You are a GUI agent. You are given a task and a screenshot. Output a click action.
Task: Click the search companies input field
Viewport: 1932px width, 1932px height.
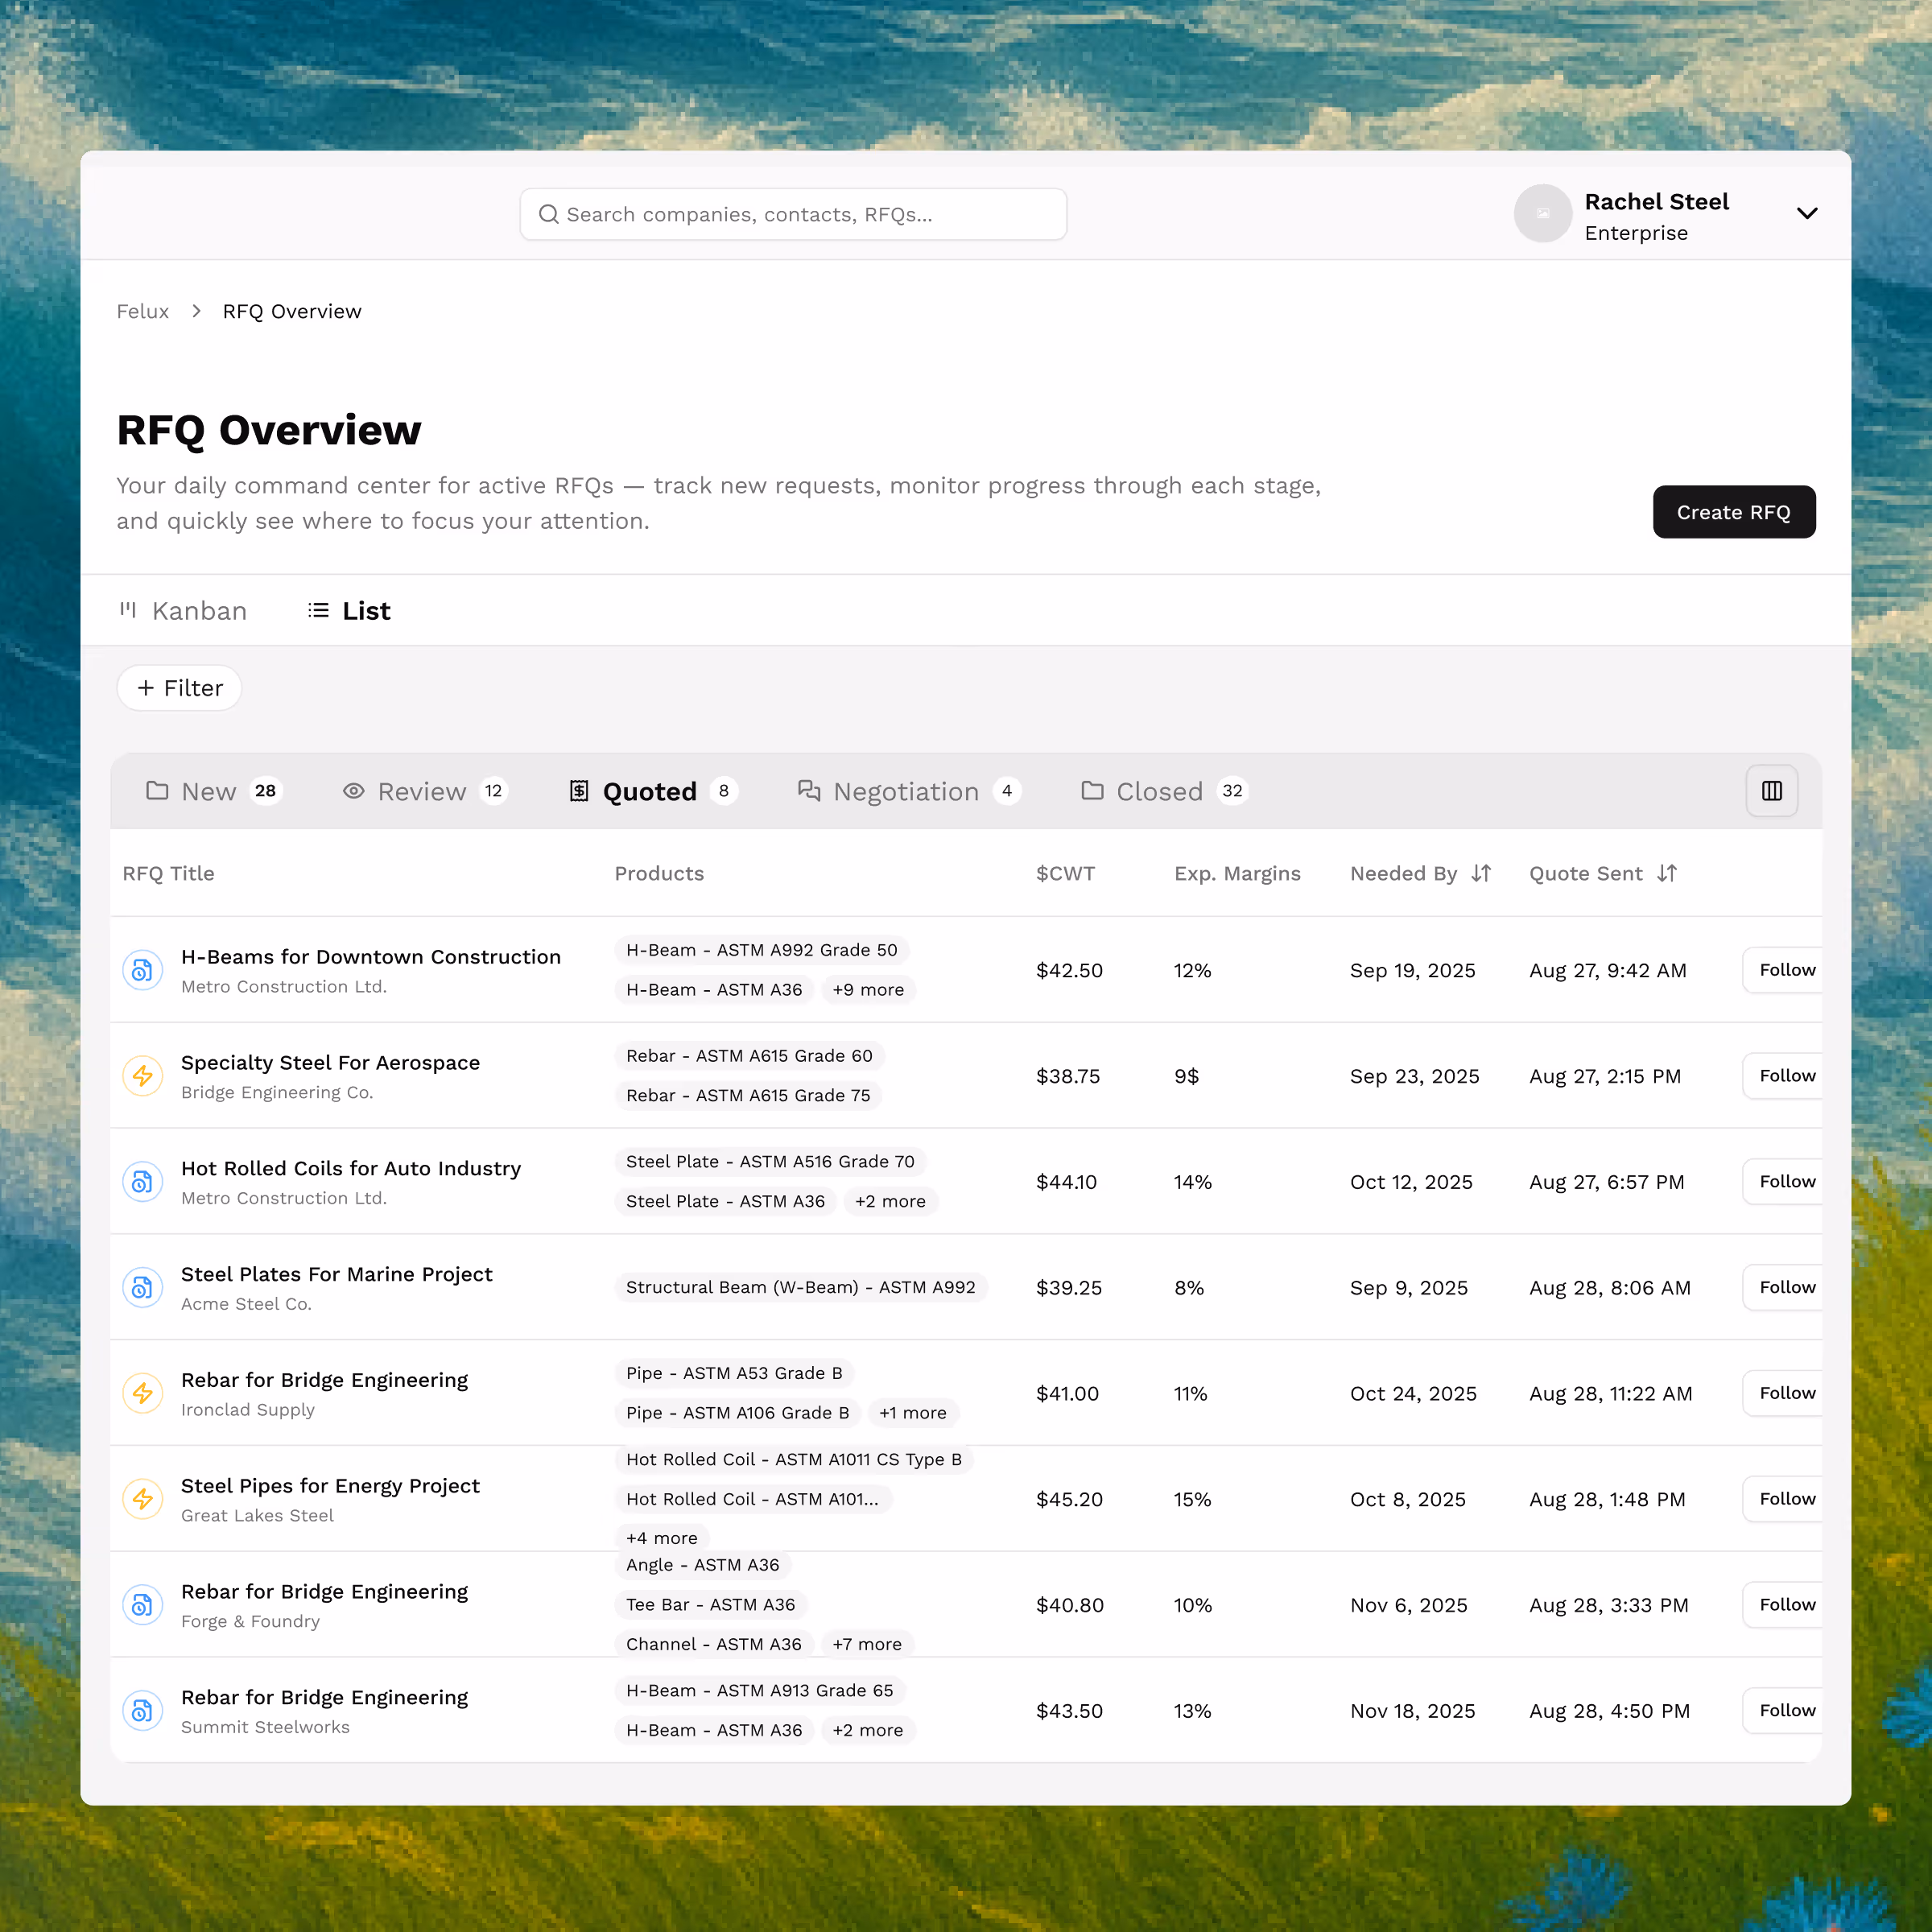(793, 214)
